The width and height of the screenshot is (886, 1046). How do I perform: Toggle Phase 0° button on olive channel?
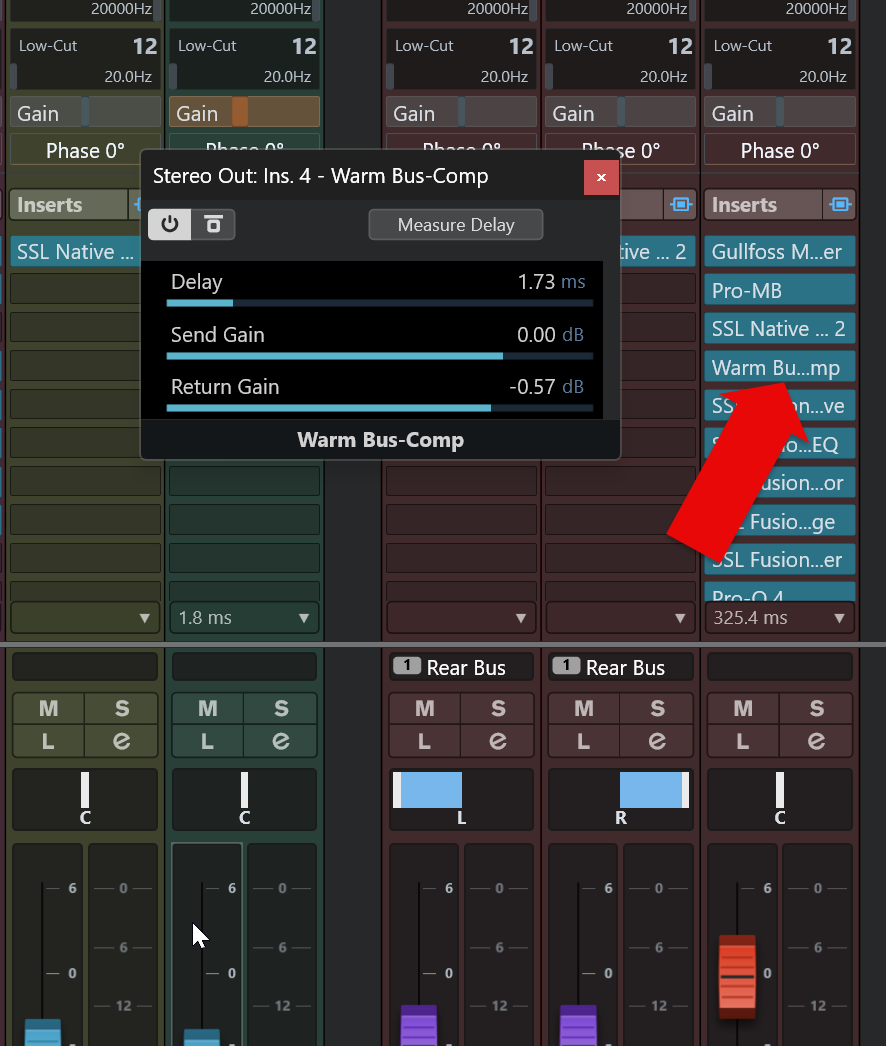click(85, 150)
